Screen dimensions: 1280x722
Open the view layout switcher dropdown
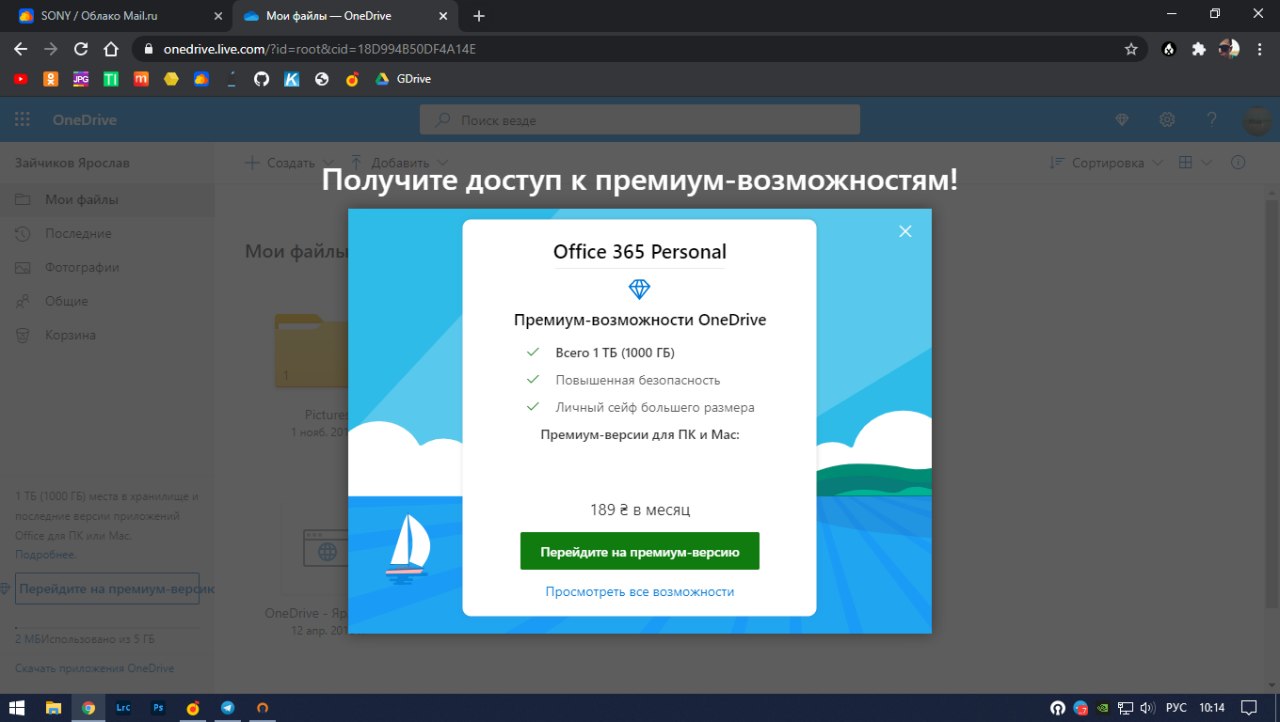(1195, 163)
